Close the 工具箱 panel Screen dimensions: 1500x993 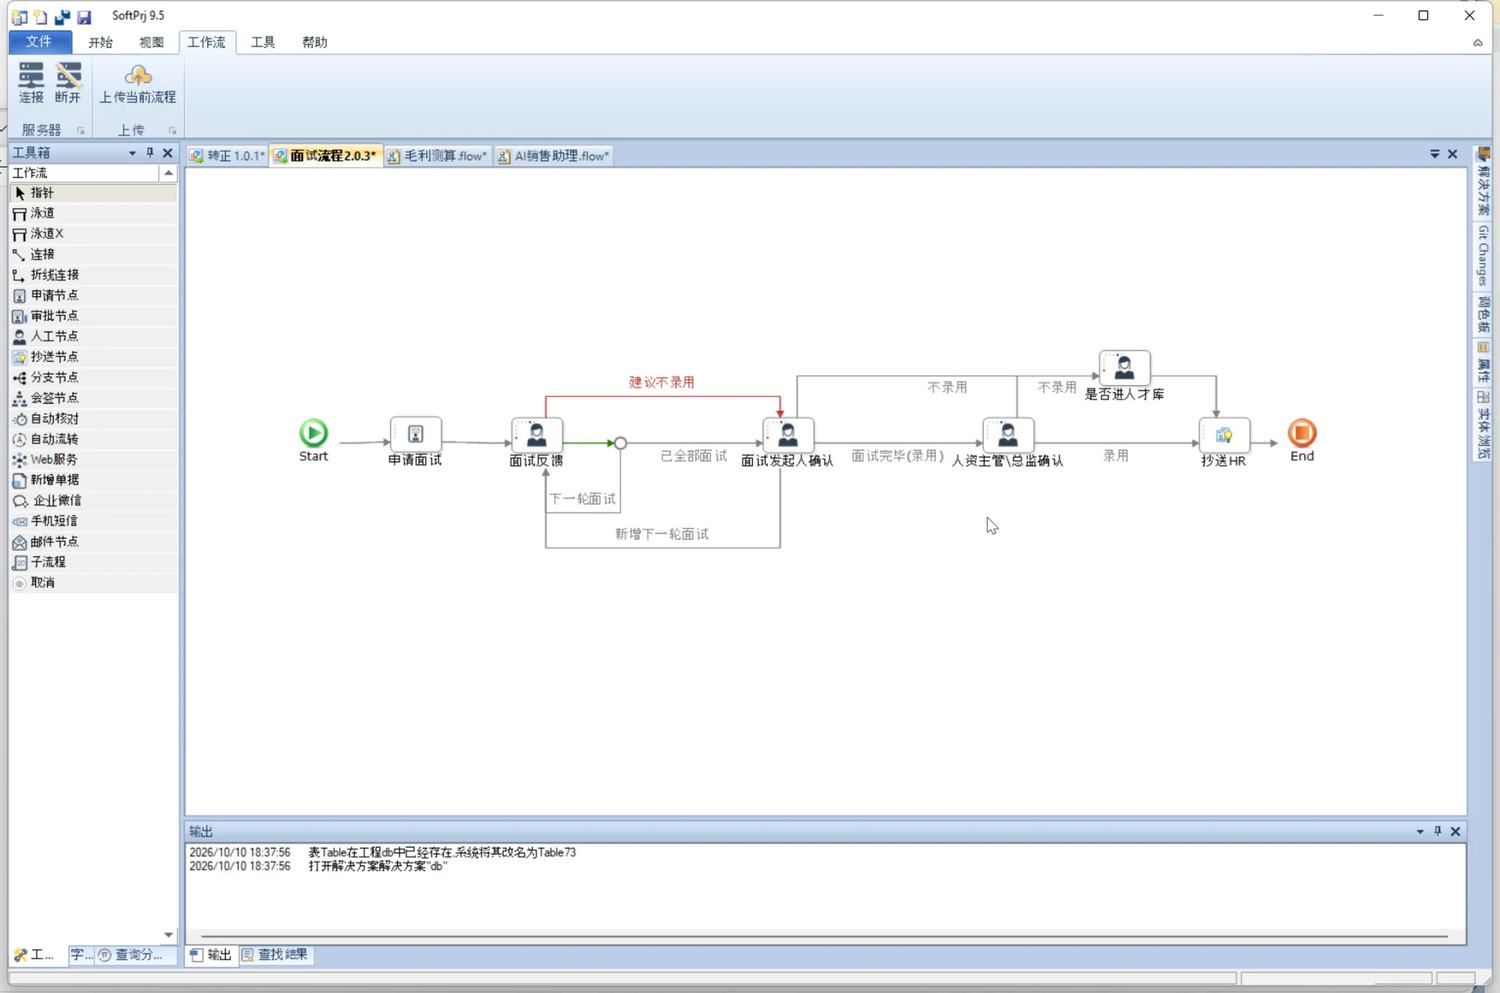pos(168,153)
